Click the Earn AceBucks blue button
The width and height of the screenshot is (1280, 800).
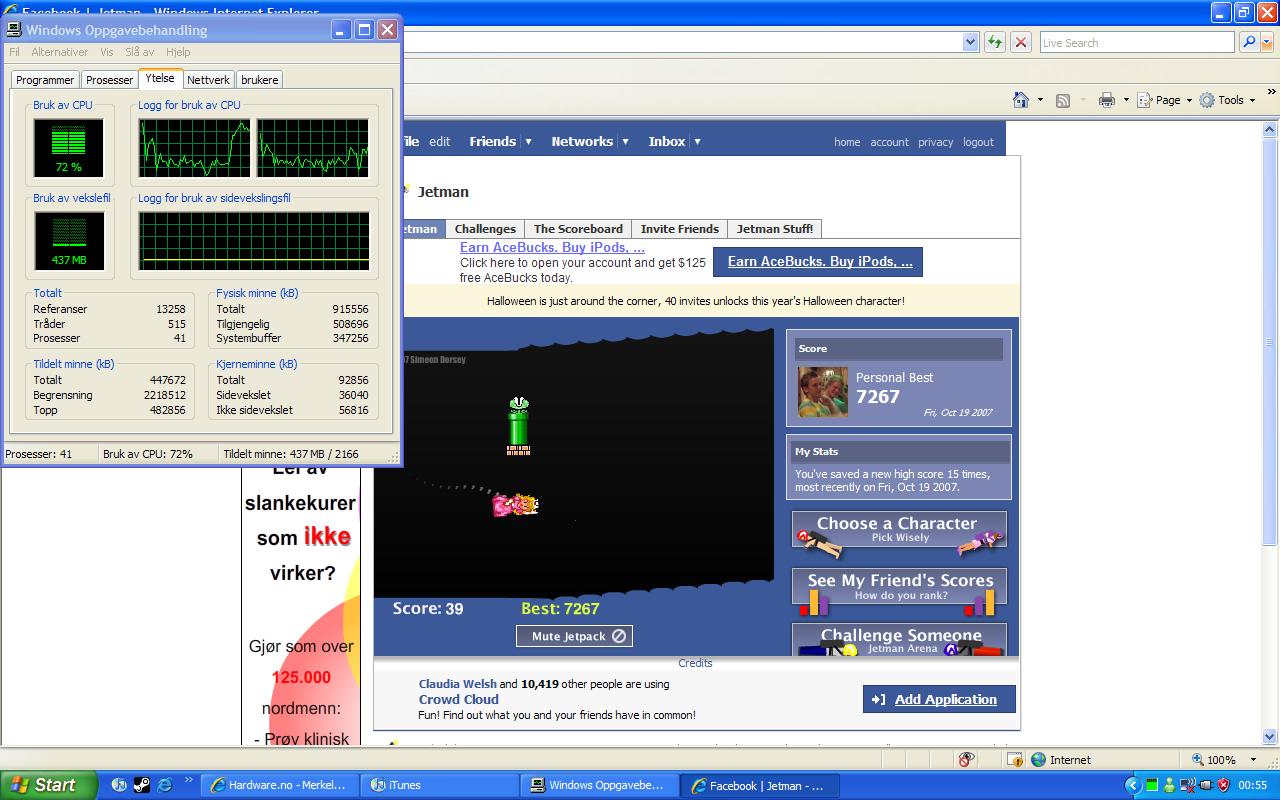818,262
